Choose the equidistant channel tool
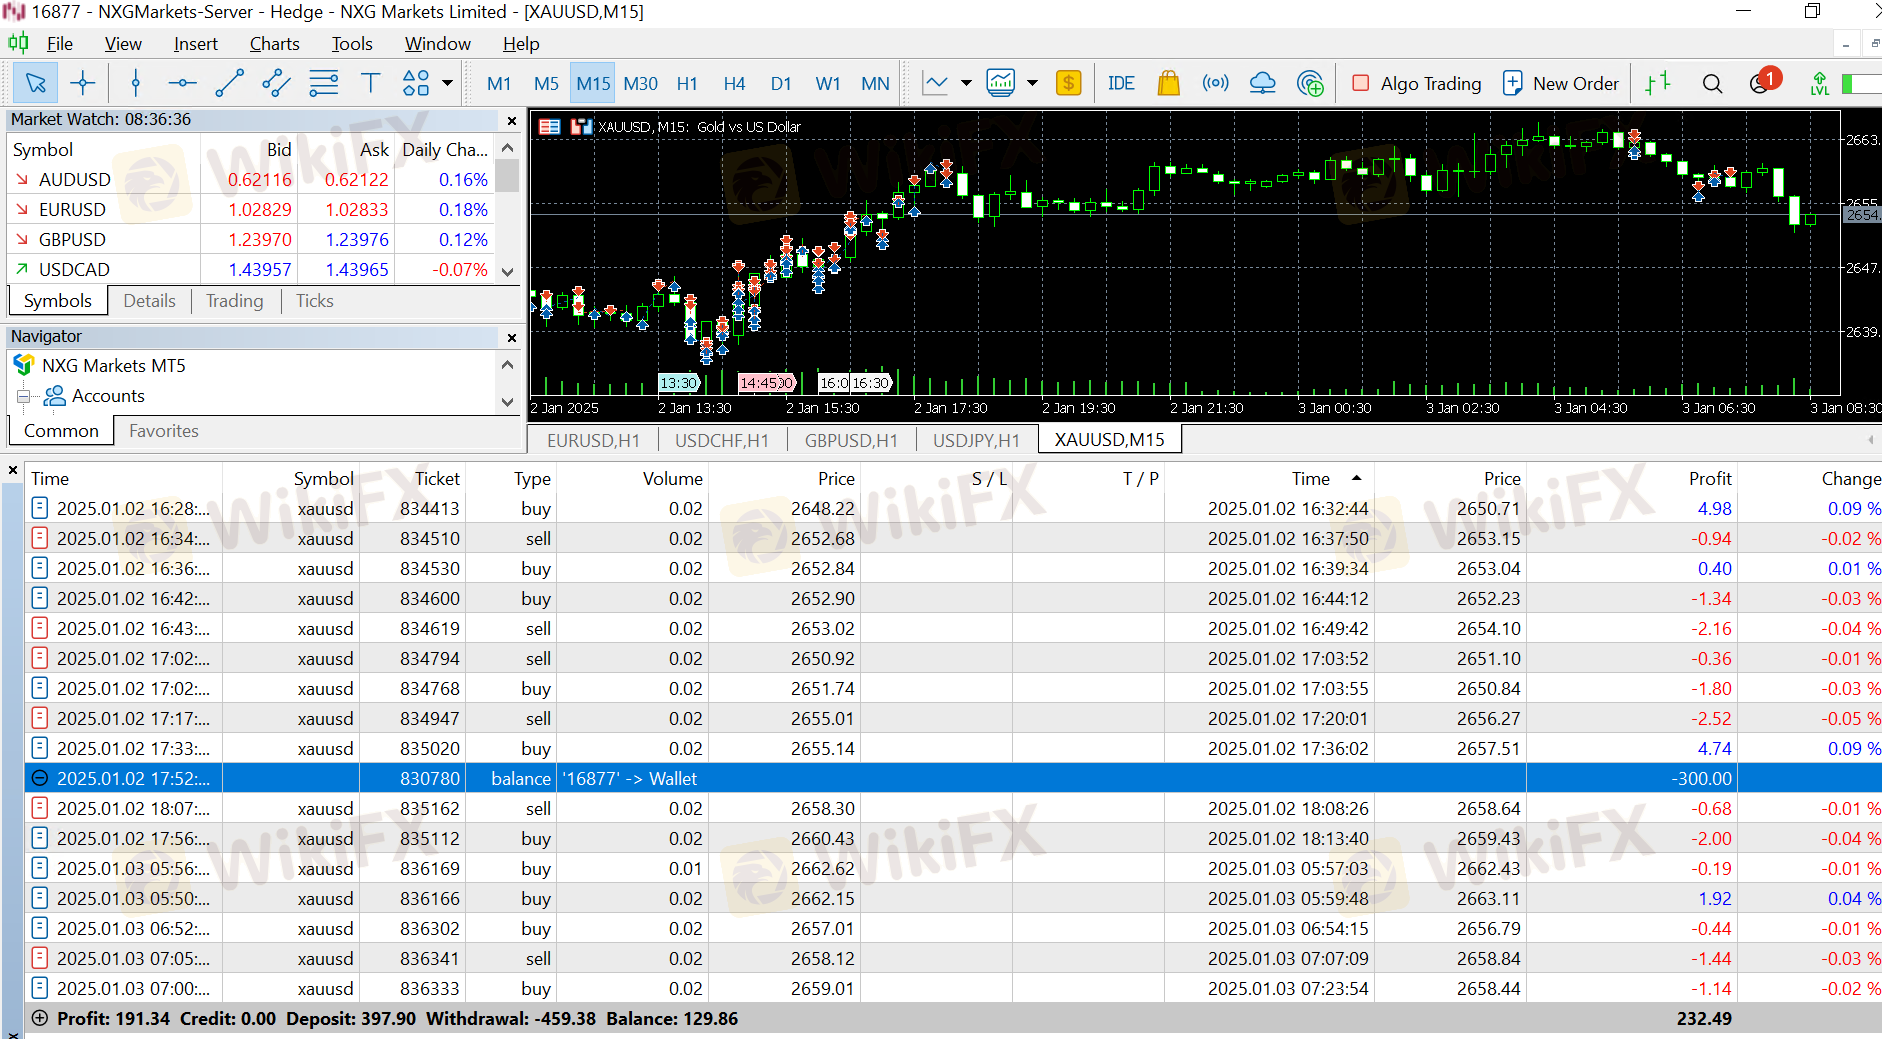This screenshot has width=1882, height=1039. click(276, 83)
